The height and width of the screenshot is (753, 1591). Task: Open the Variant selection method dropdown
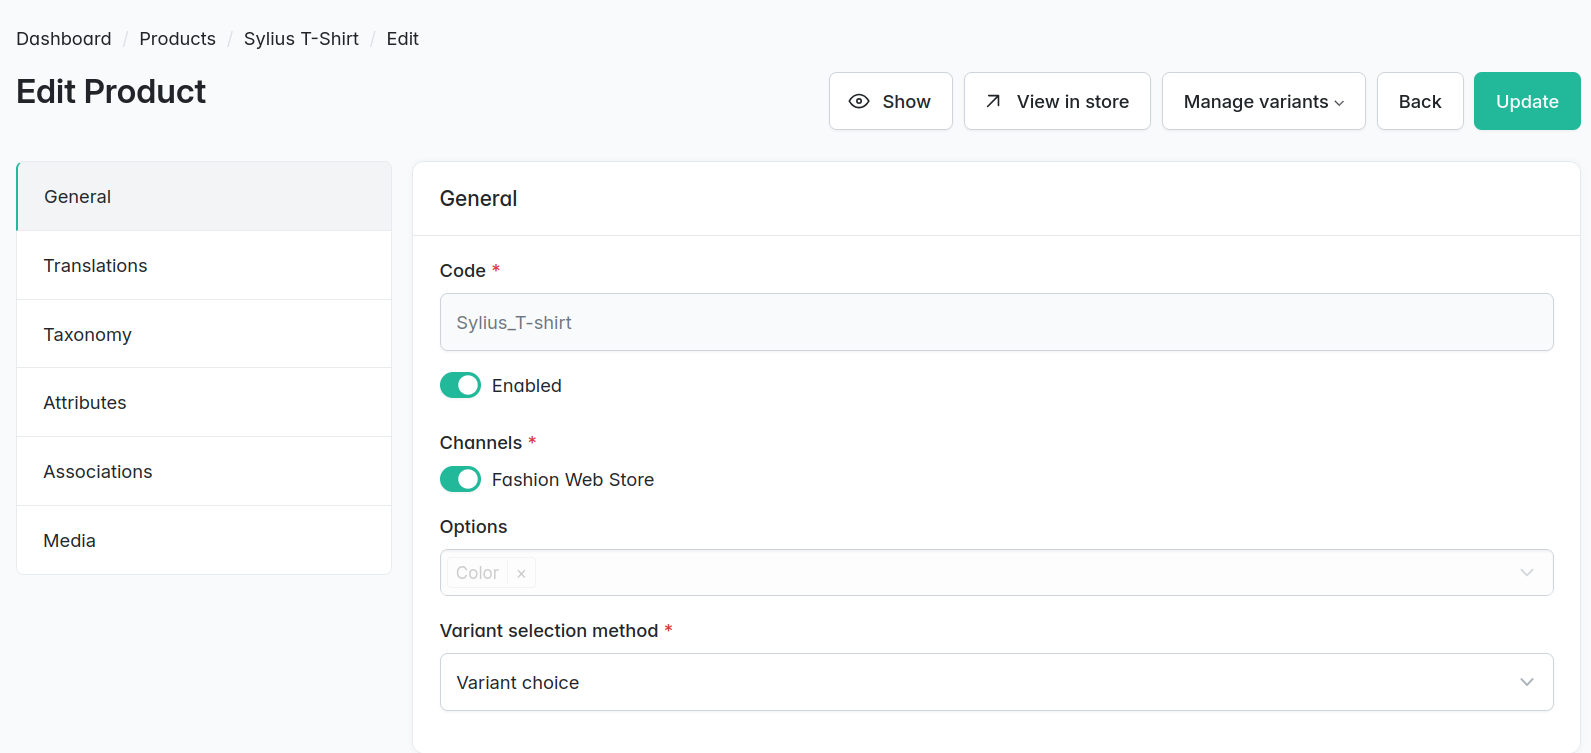[996, 682]
